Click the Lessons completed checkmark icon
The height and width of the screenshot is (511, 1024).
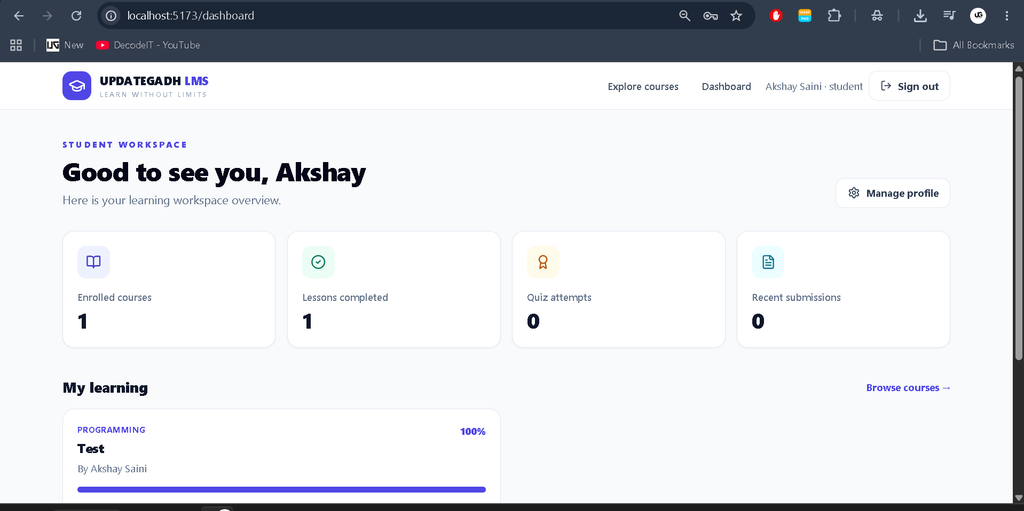coord(318,262)
